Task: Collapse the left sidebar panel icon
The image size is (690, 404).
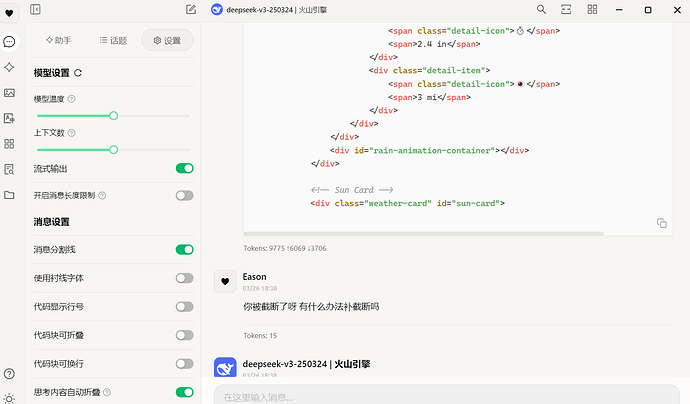Action: [x=35, y=9]
